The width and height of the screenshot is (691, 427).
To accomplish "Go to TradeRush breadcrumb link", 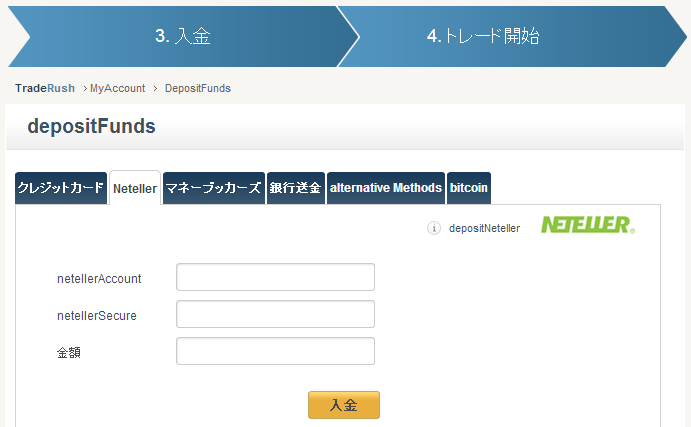I will (45, 88).
